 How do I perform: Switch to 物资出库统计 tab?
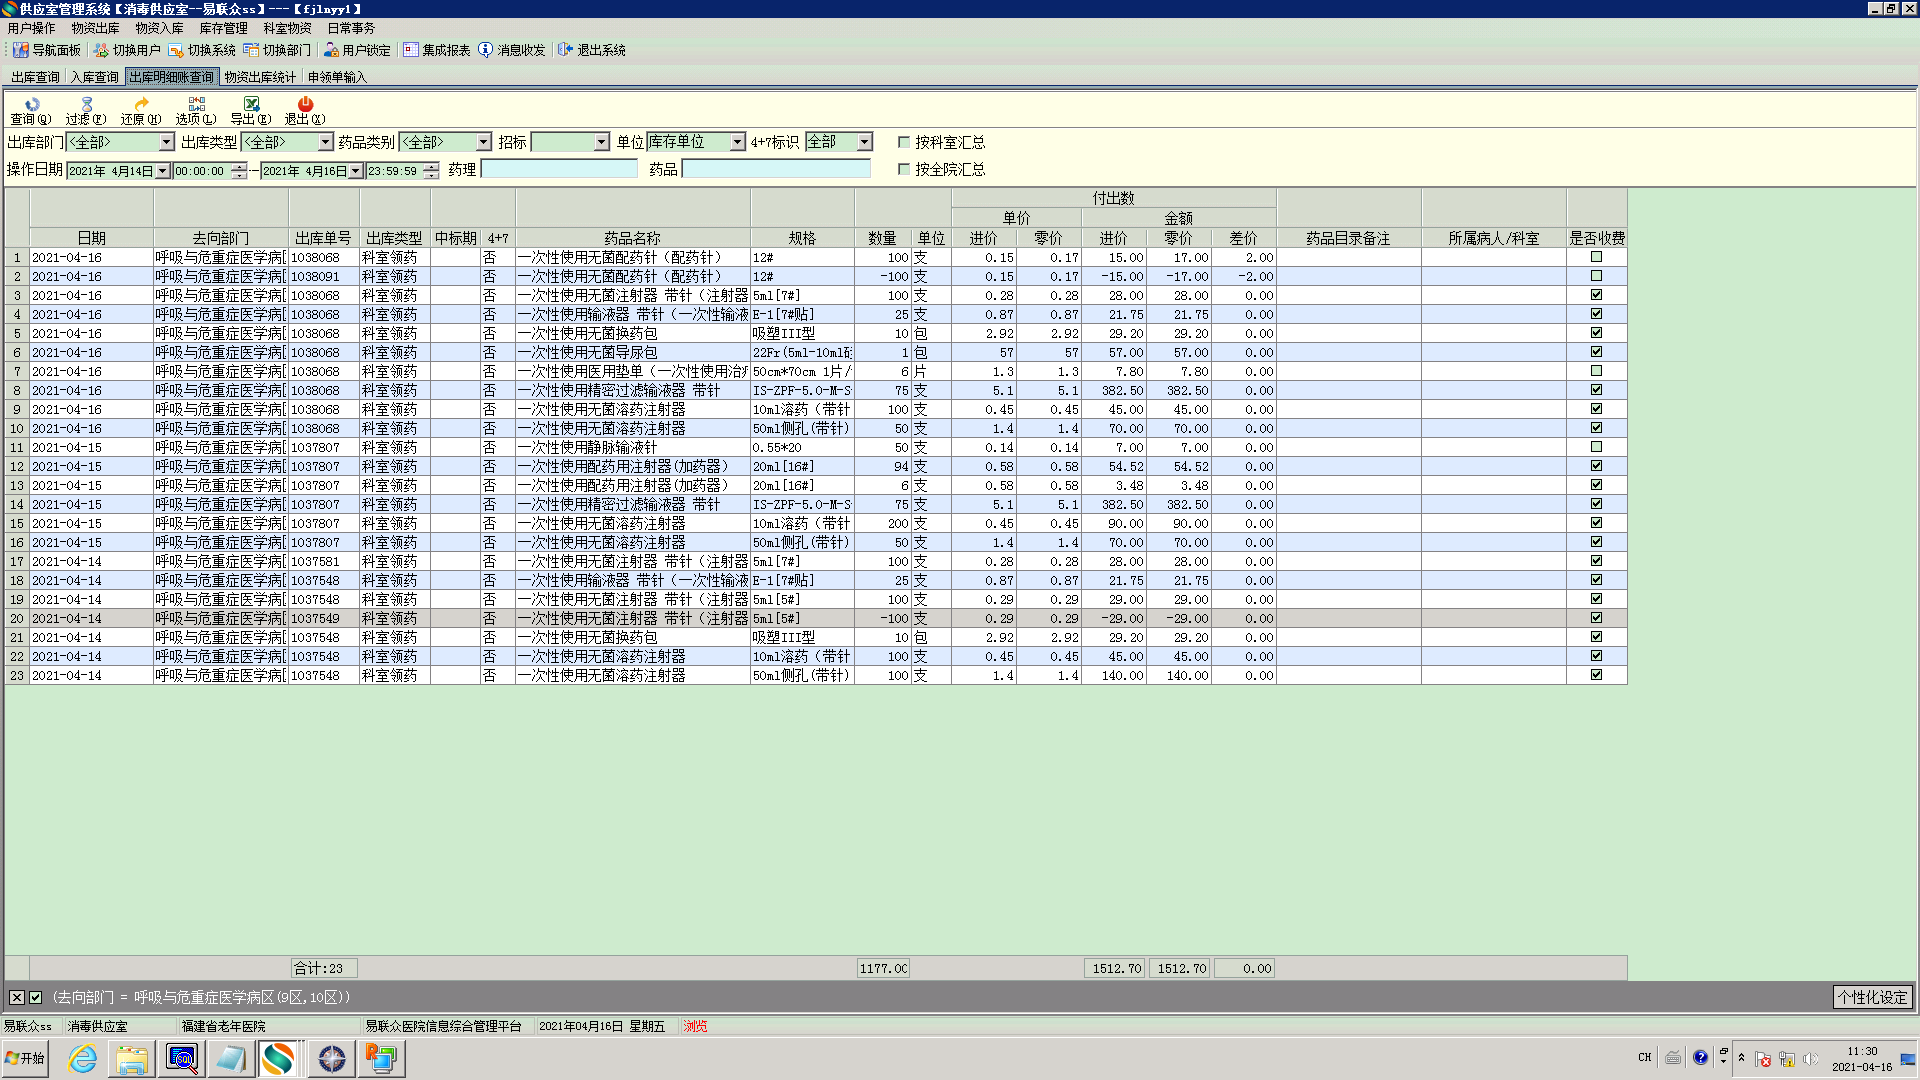click(260, 77)
